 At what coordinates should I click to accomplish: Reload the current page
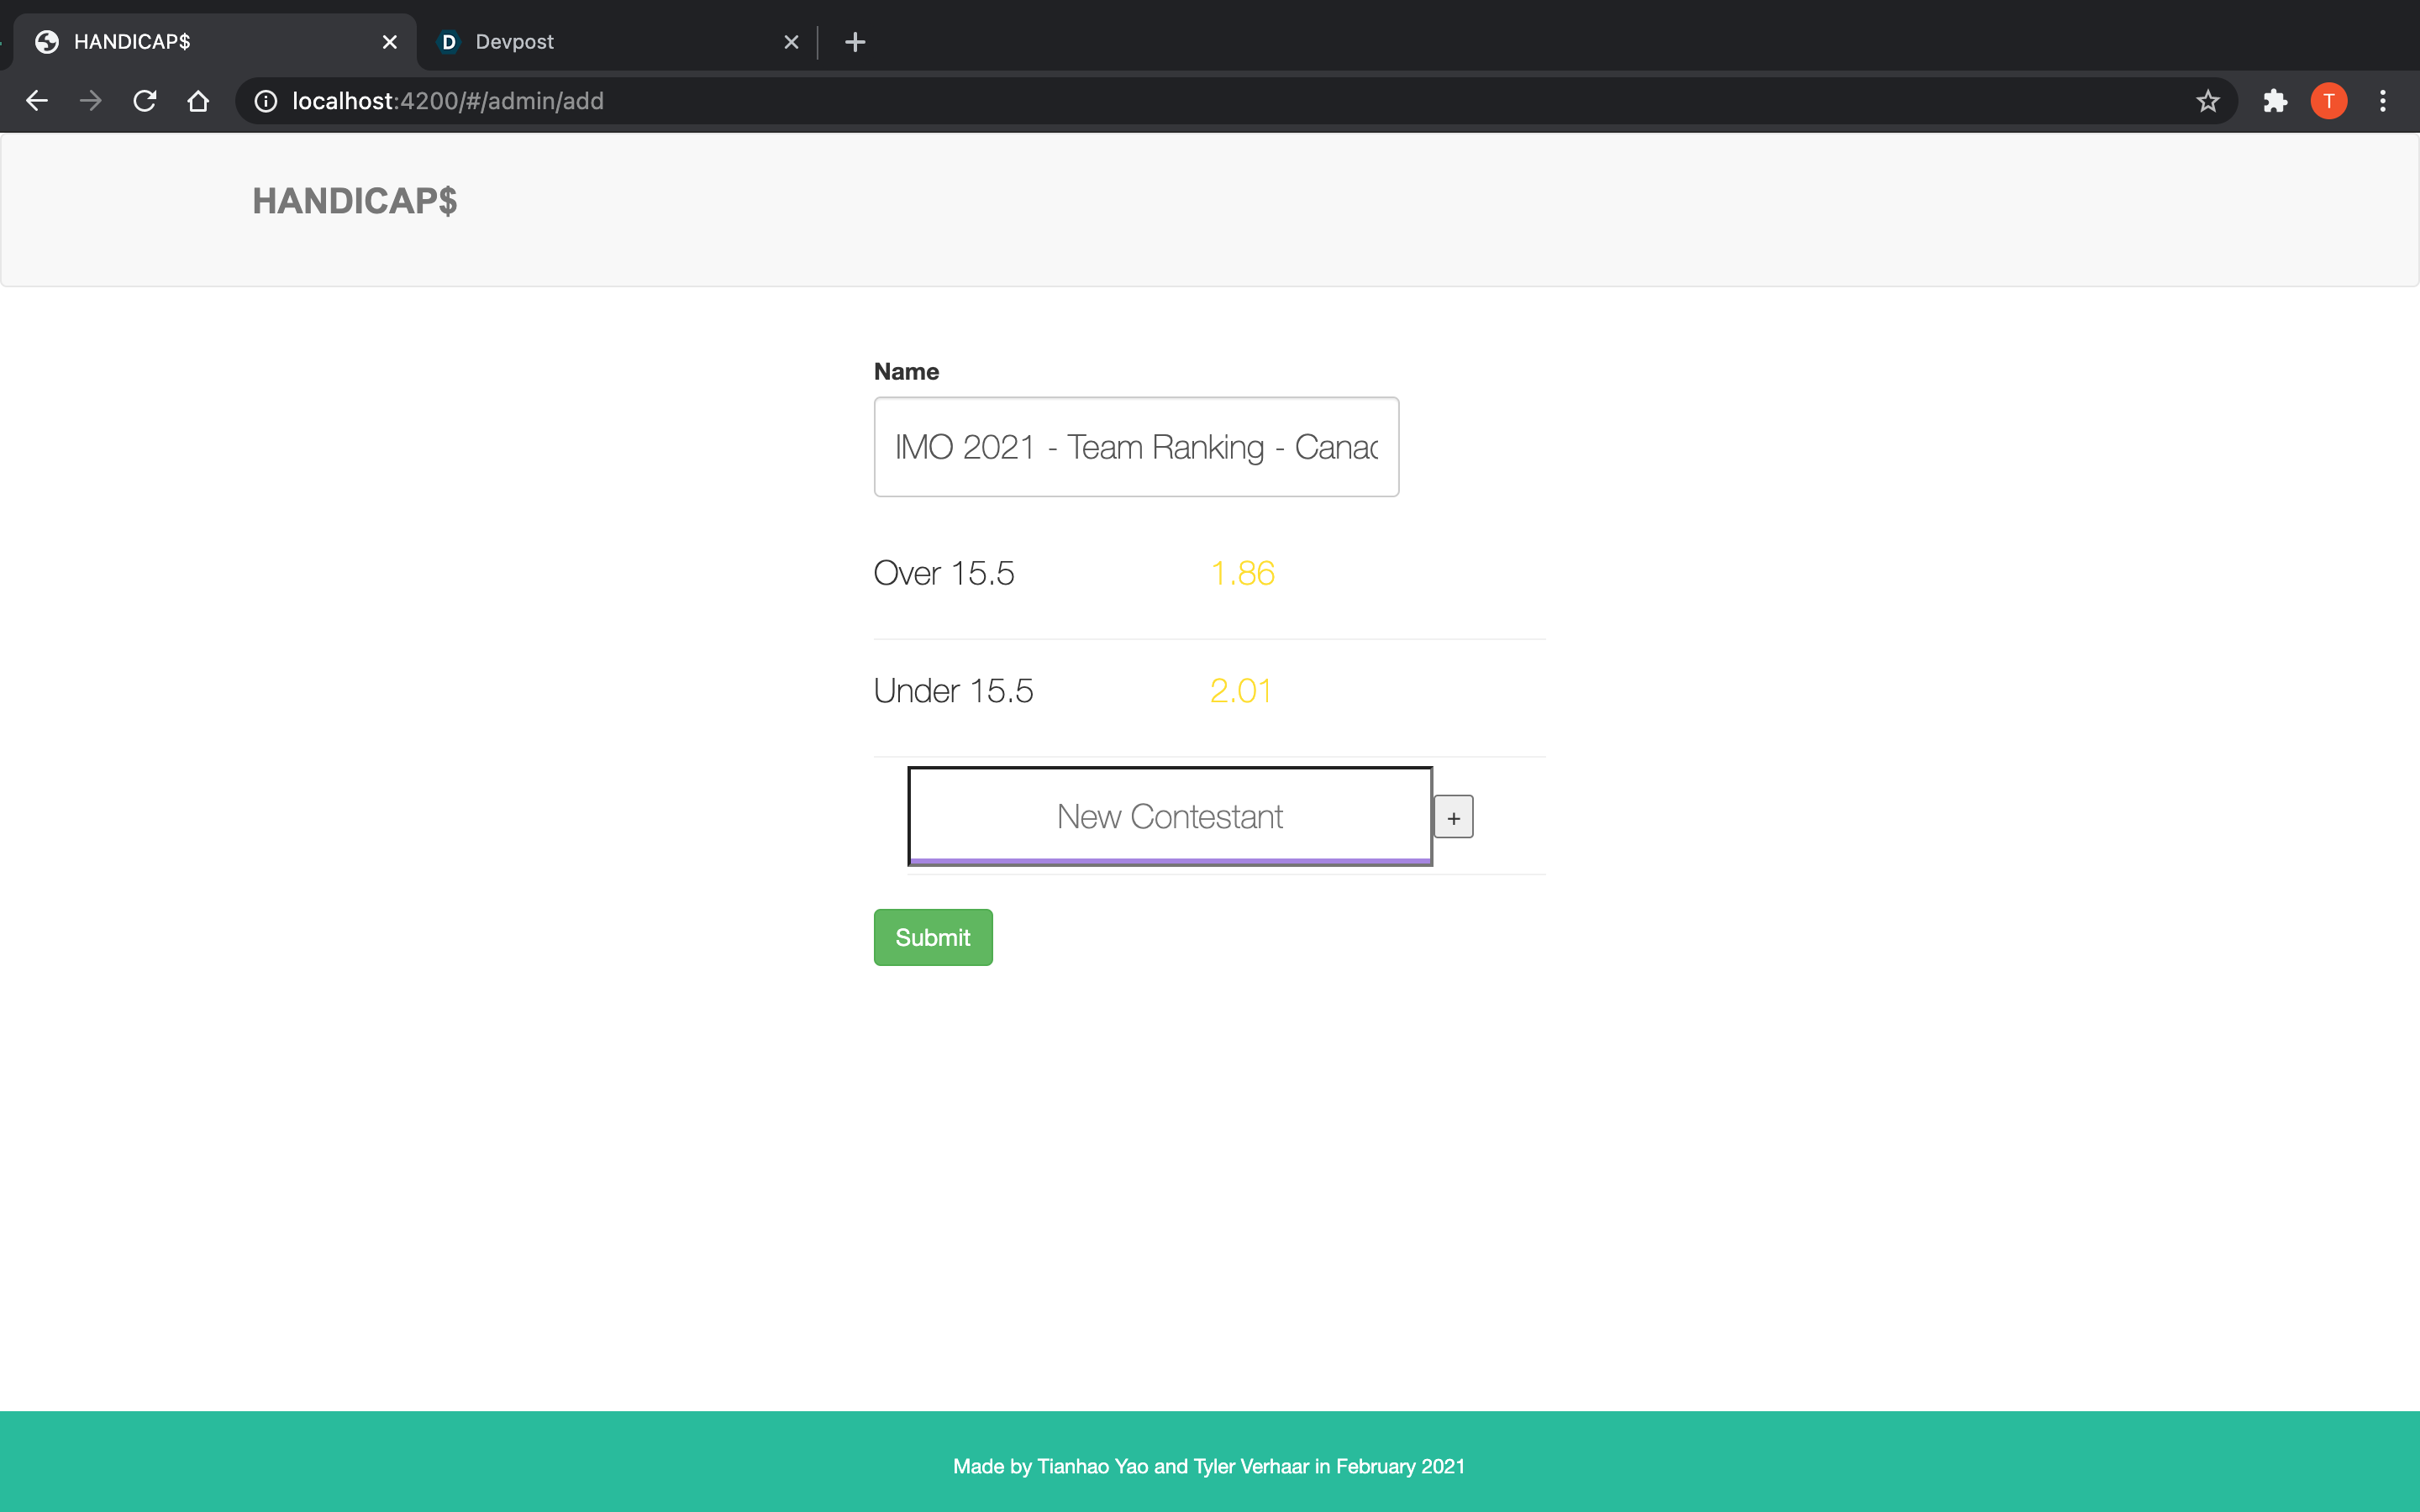(145, 101)
